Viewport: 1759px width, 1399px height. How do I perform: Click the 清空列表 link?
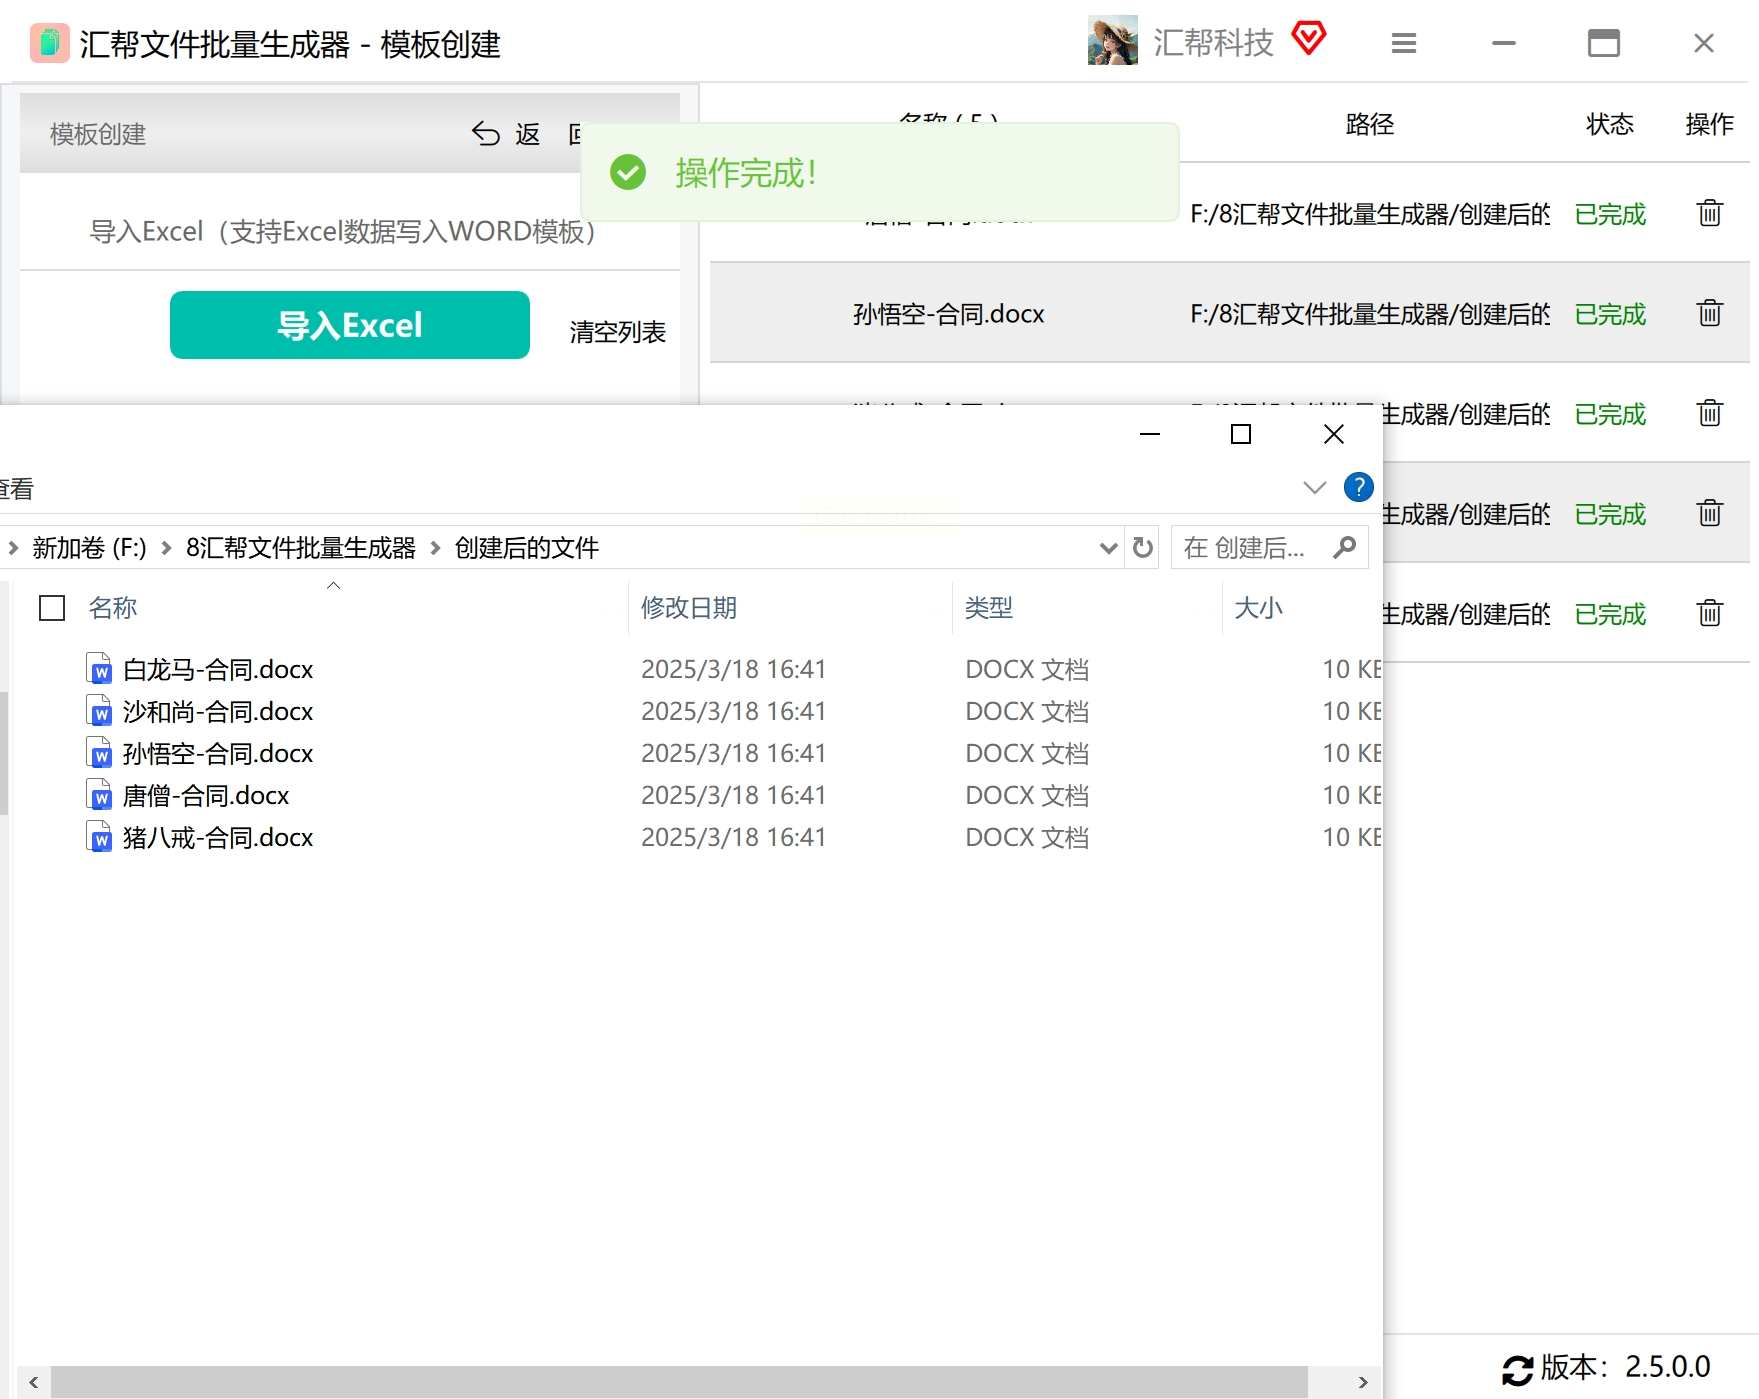coord(618,332)
